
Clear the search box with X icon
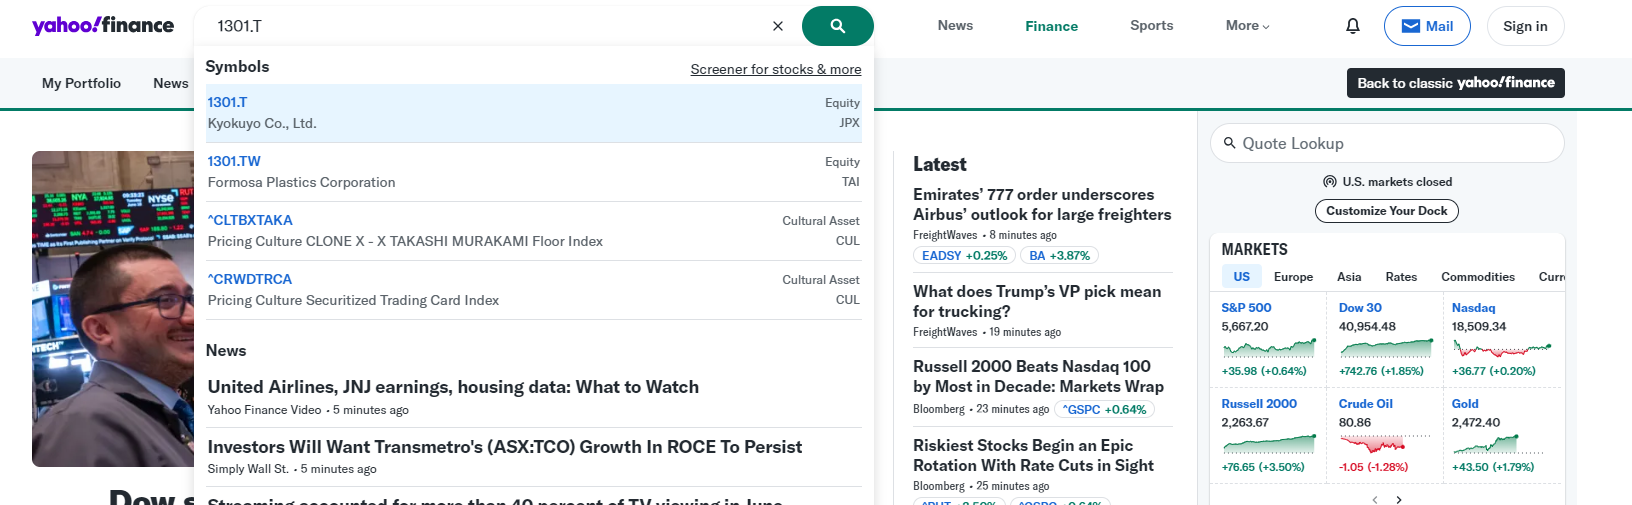point(778,26)
